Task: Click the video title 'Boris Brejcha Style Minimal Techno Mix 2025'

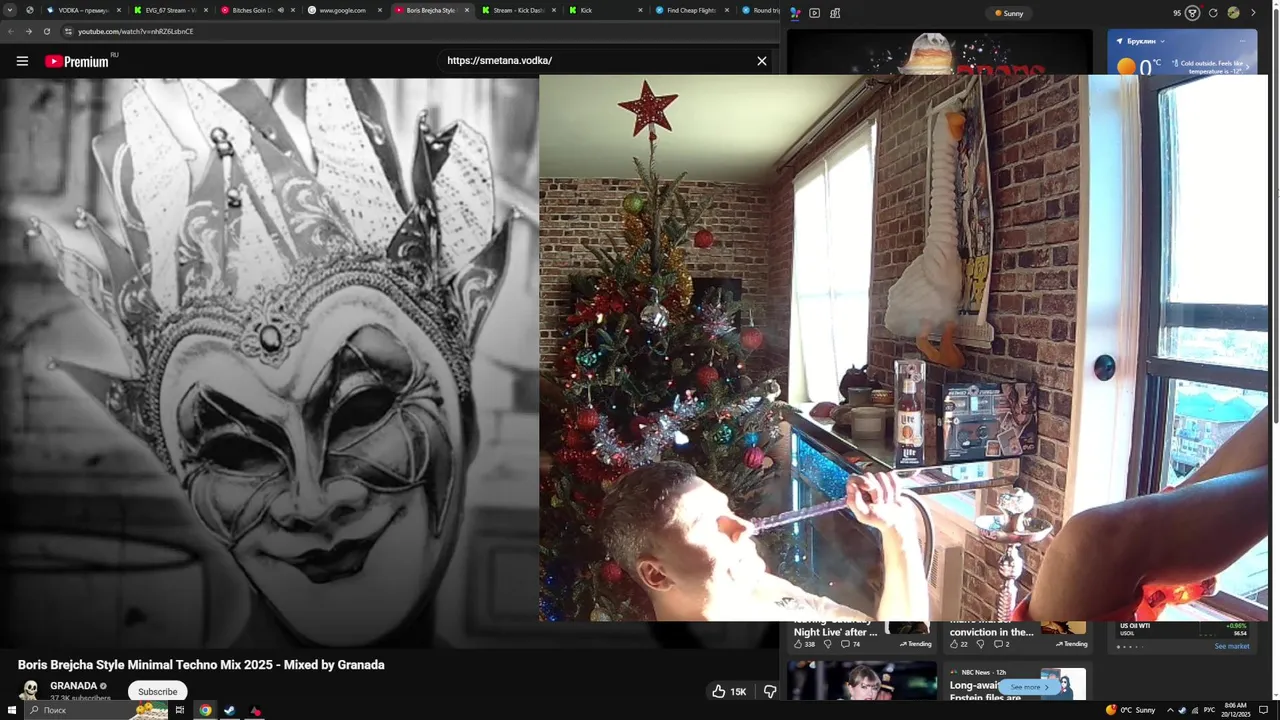Action: [x=201, y=665]
